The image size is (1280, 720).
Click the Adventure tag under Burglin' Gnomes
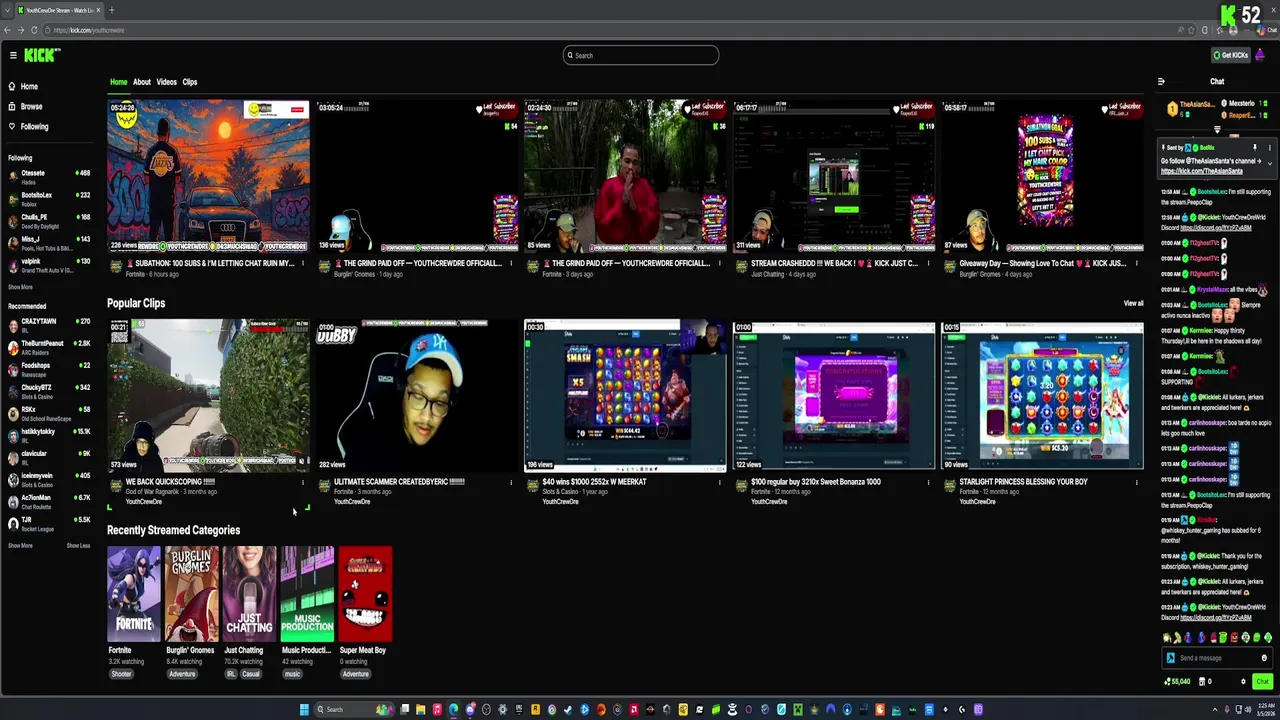pyautogui.click(x=182, y=674)
